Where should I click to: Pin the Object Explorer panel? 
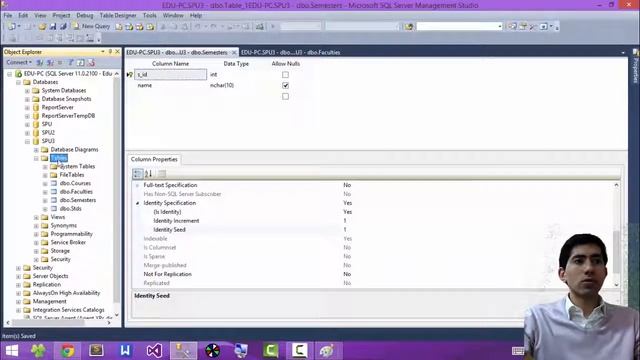pos(110,52)
